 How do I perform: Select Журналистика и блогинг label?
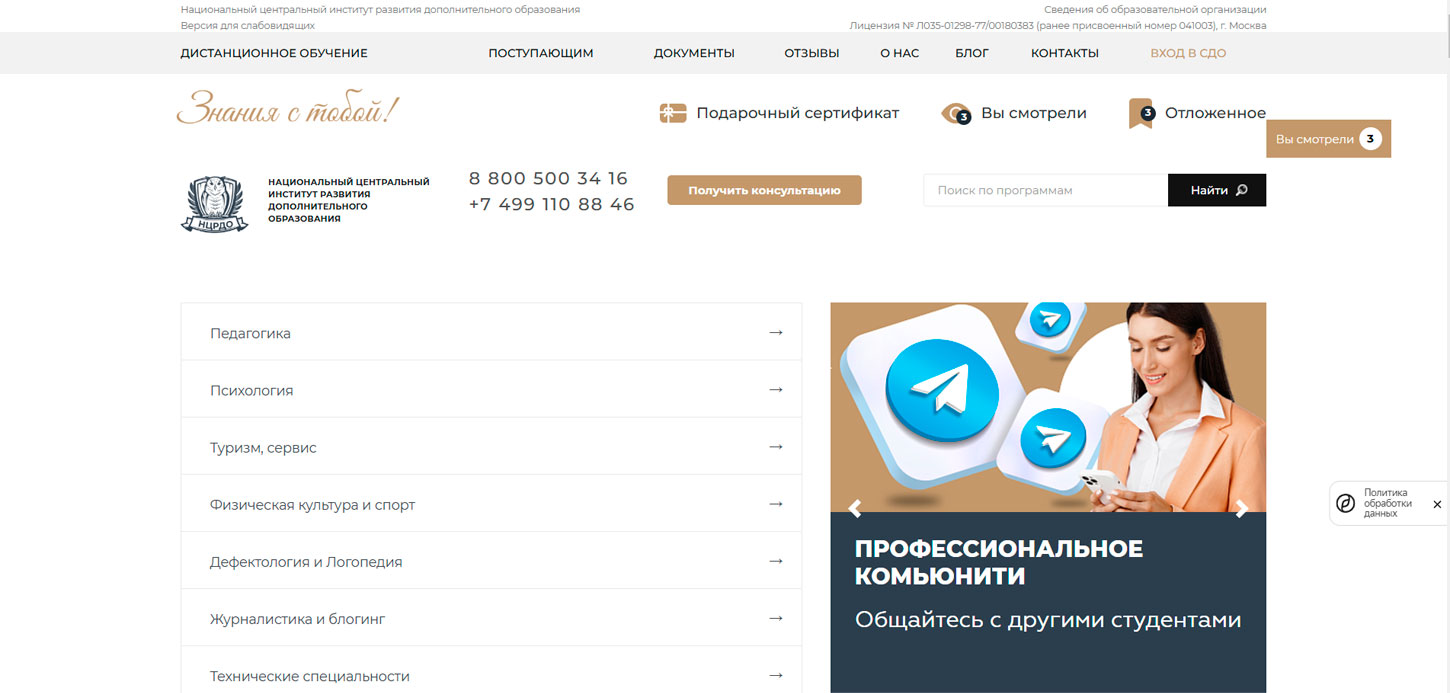click(297, 619)
